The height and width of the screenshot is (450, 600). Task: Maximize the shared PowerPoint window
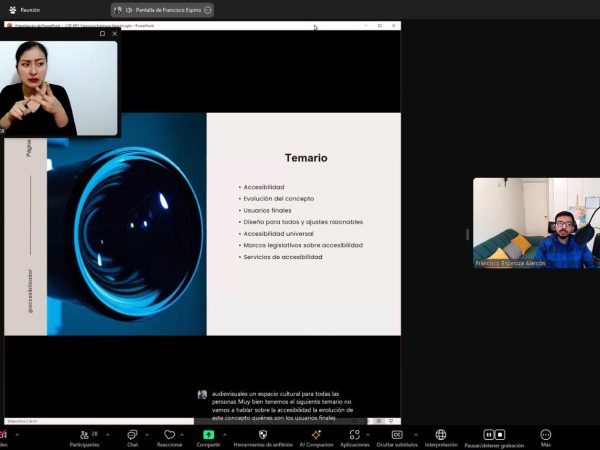pos(380,26)
